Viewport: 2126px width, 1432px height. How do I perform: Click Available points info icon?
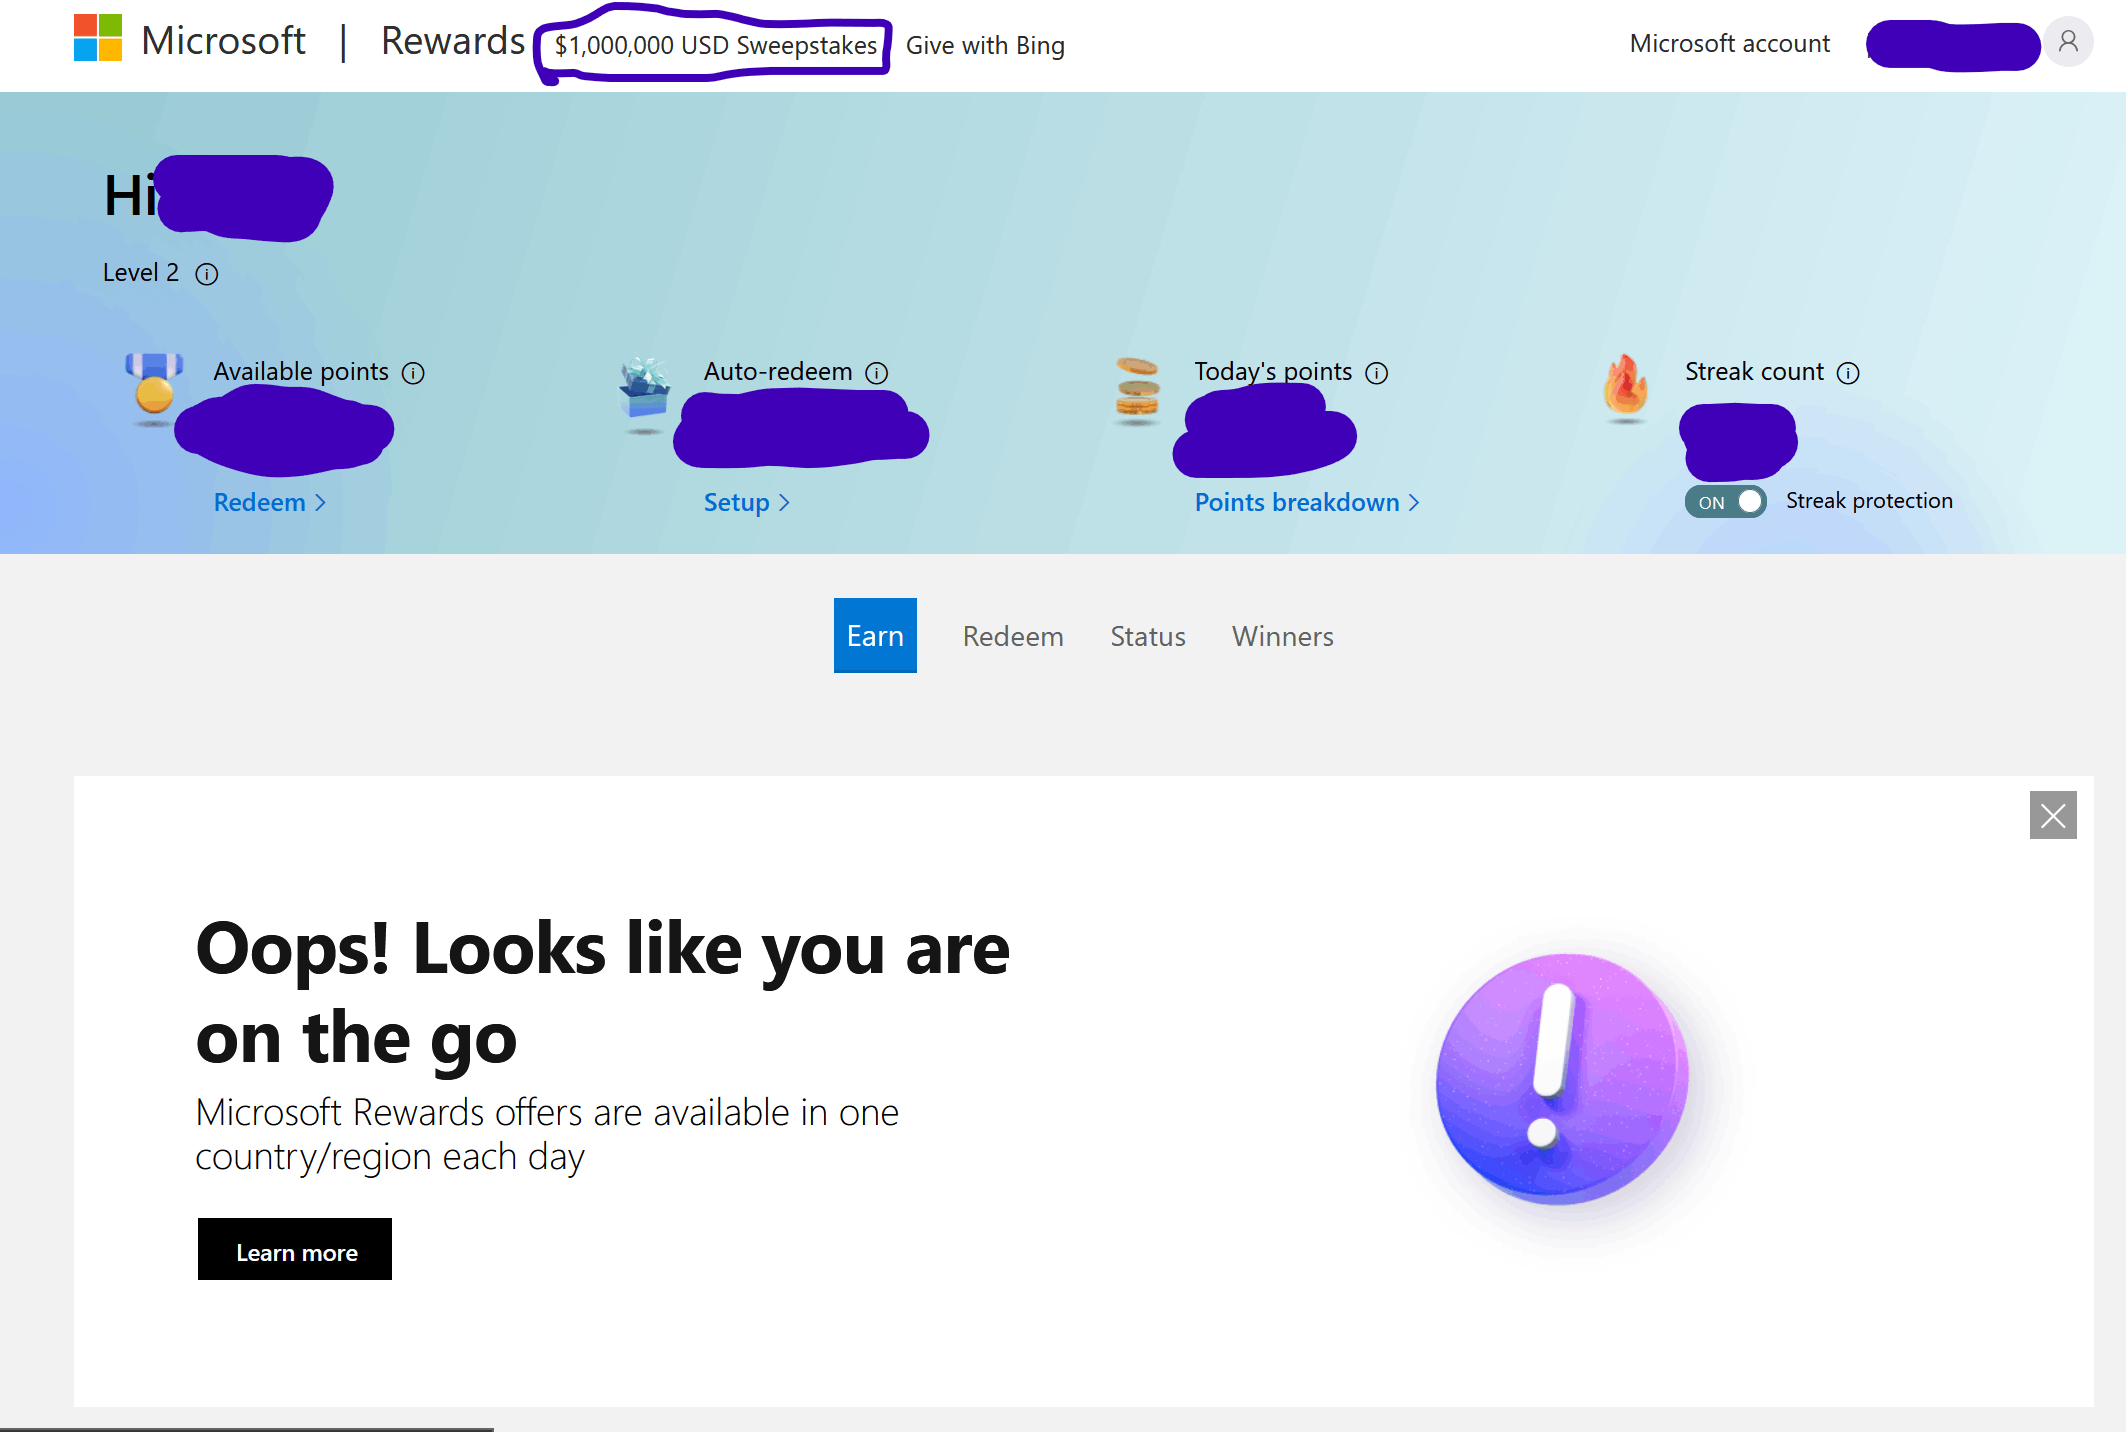[x=413, y=373]
